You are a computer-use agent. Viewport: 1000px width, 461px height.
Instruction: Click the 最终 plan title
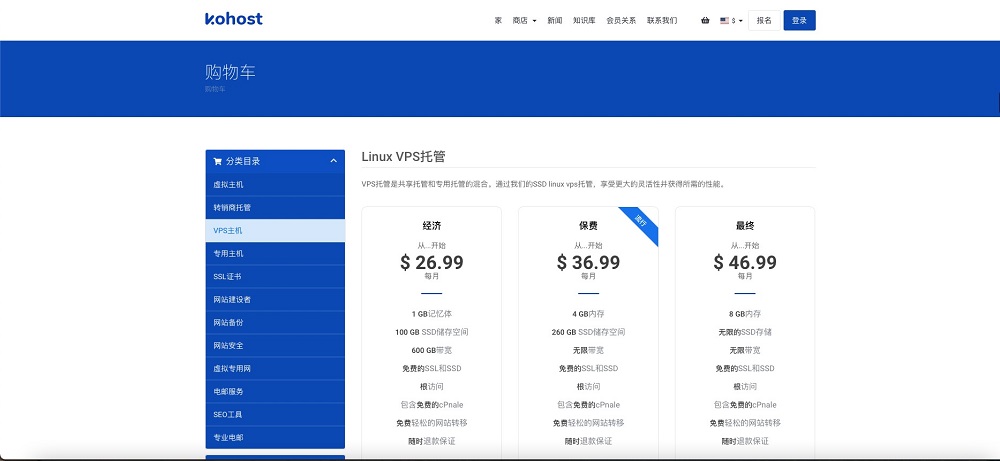coord(745,226)
